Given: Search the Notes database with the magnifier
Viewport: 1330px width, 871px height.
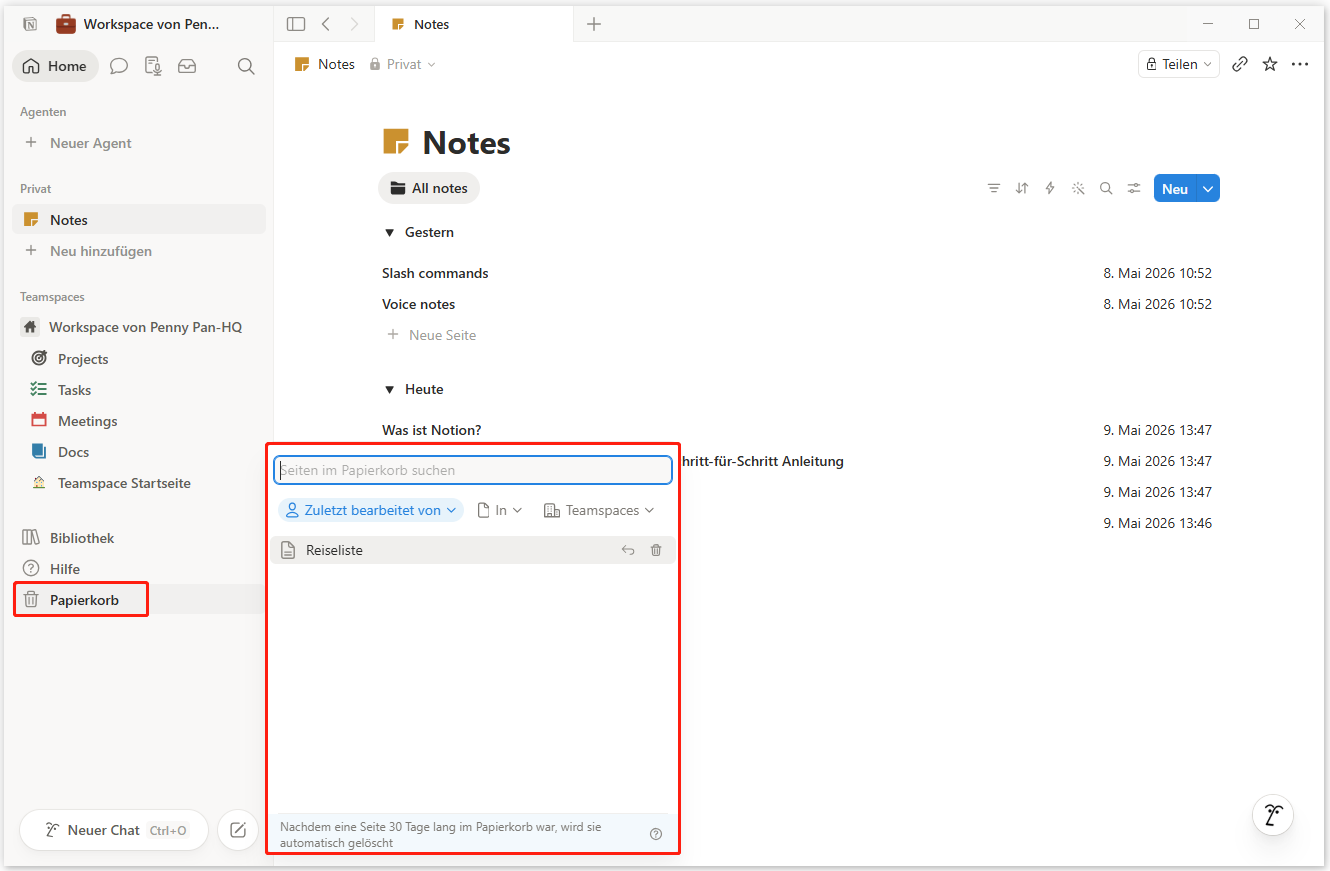Looking at the screenshot, I should 1106,188.
